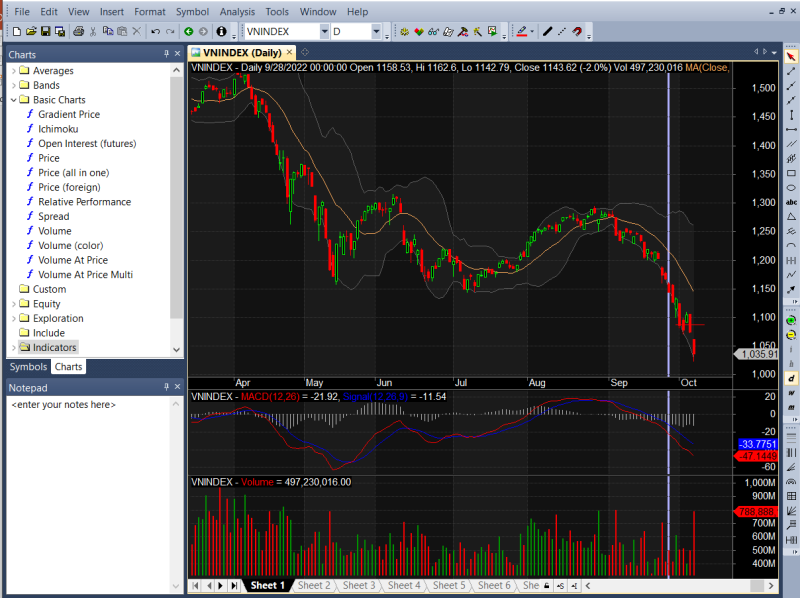Screen dimensions: 800x598
Task: Click the Save file toolbar icon
Action: tap(46, 32)
